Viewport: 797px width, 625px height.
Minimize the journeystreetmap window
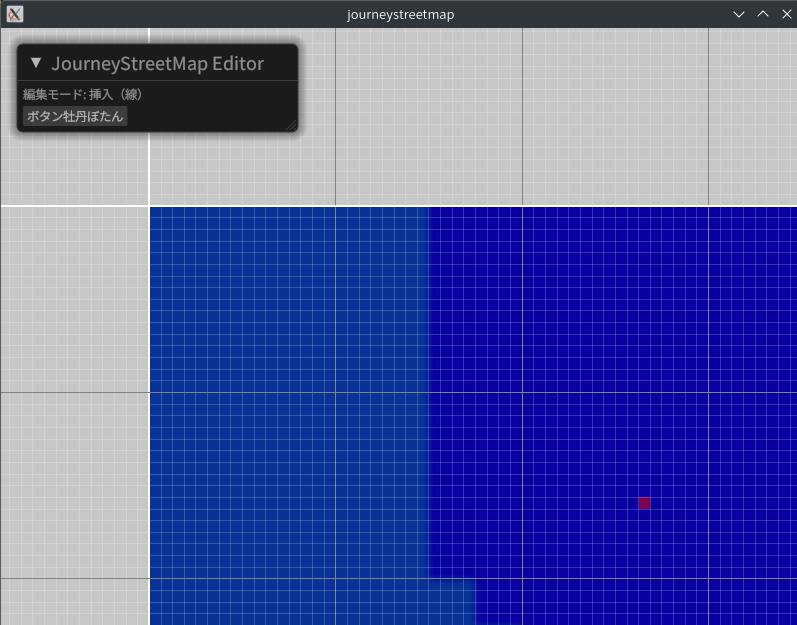(x=739, y=14)
